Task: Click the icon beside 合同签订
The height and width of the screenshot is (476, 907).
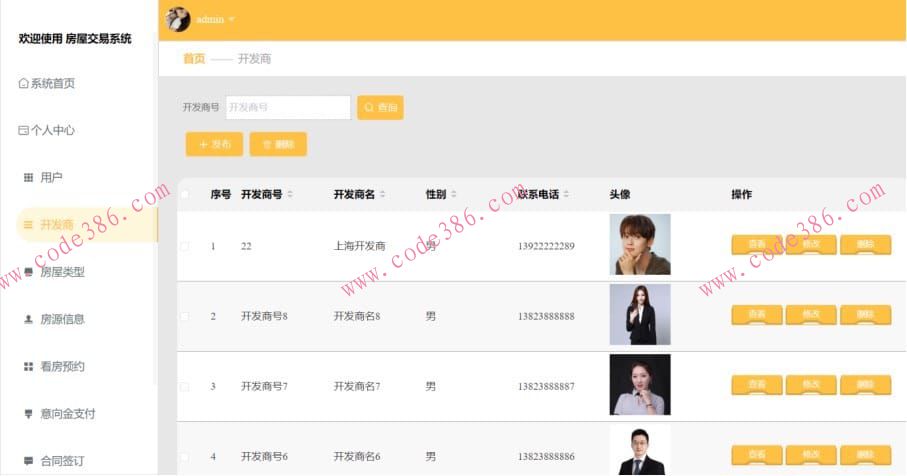Action: click(x=28, y=461)
